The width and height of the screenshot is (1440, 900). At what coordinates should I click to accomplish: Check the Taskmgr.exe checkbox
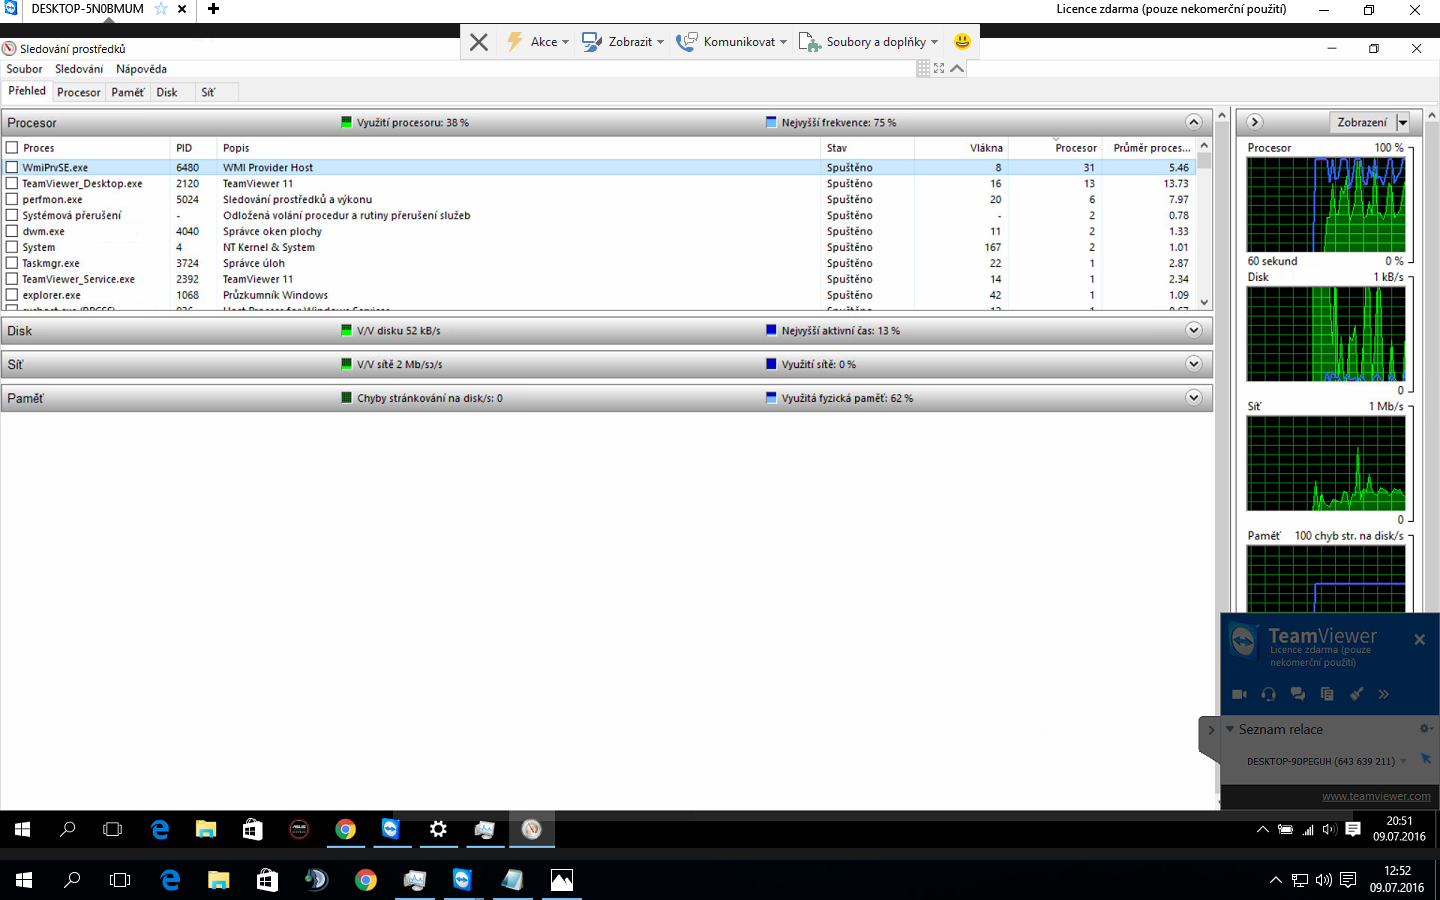tap(12, 264)
